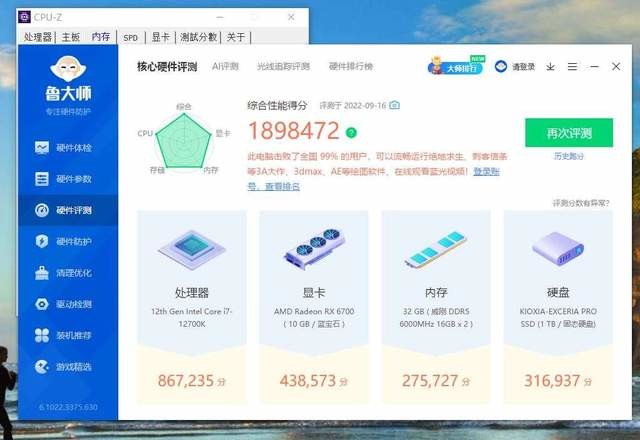Open 处理器 tab in CPU-Z window
The height and width of the screenshot is (440, 640).
[38, 37]
